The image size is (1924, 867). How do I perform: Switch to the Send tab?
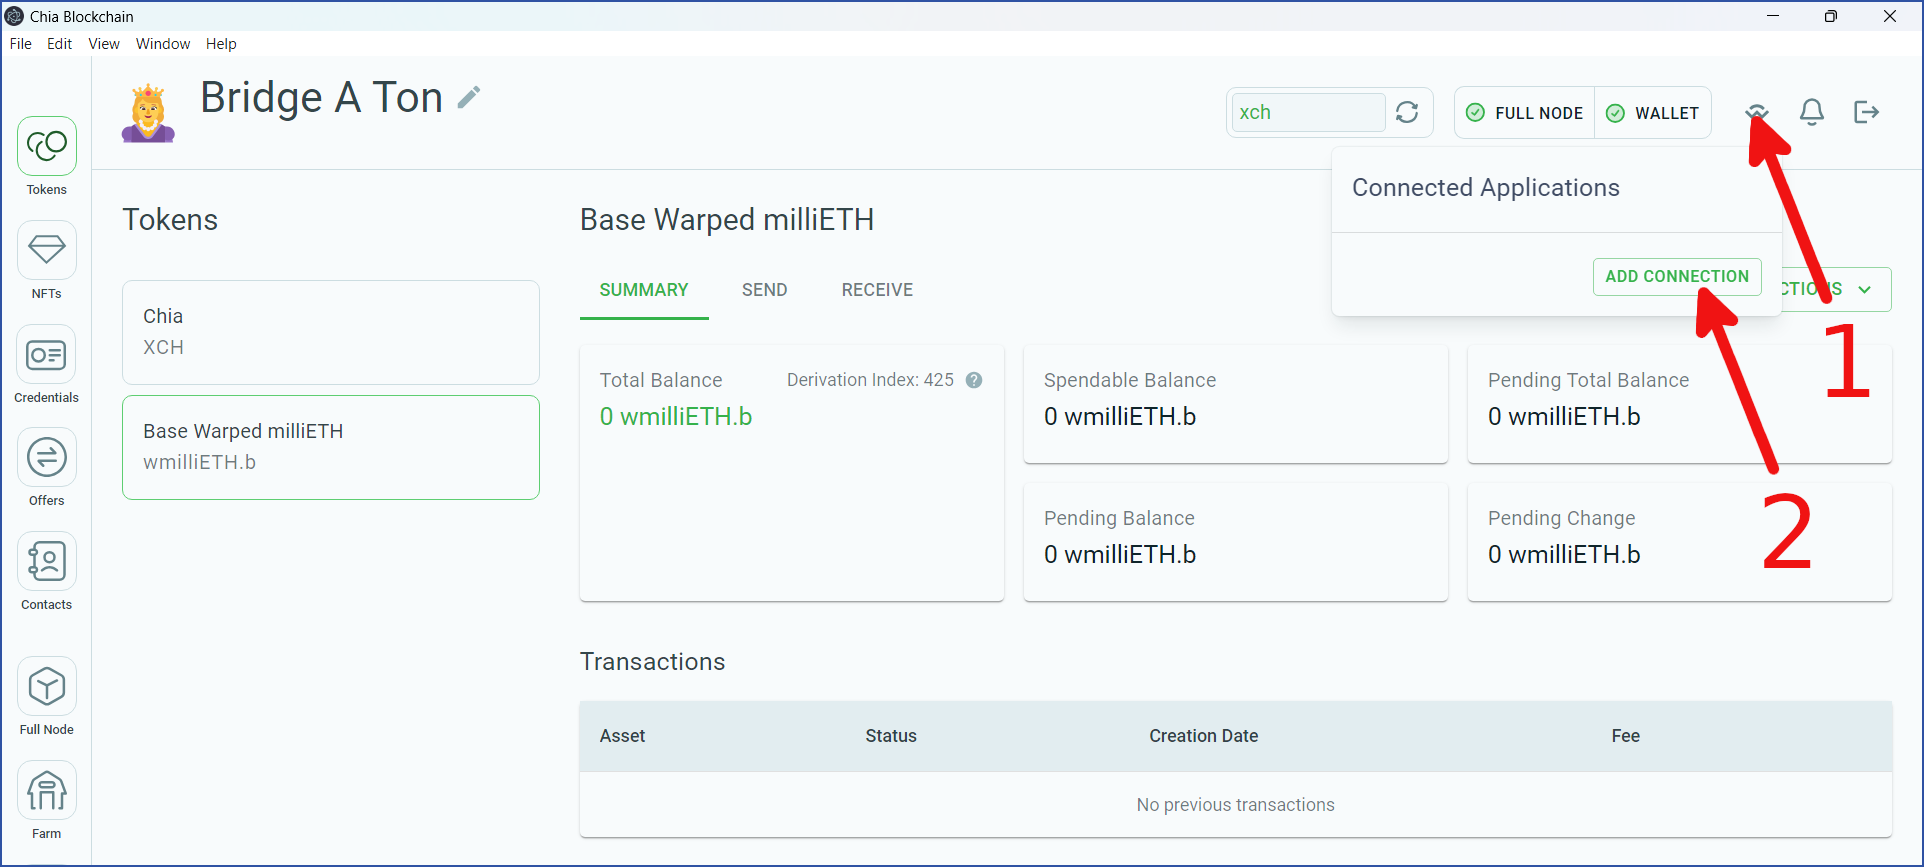[x=764, y=290]
